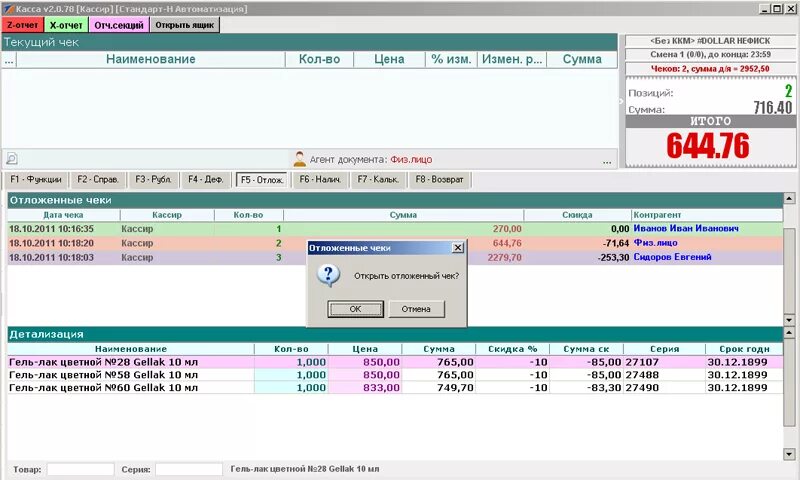
Task: Select row Гель-лак цветной №58 Gellak
Action: point(395,375)
